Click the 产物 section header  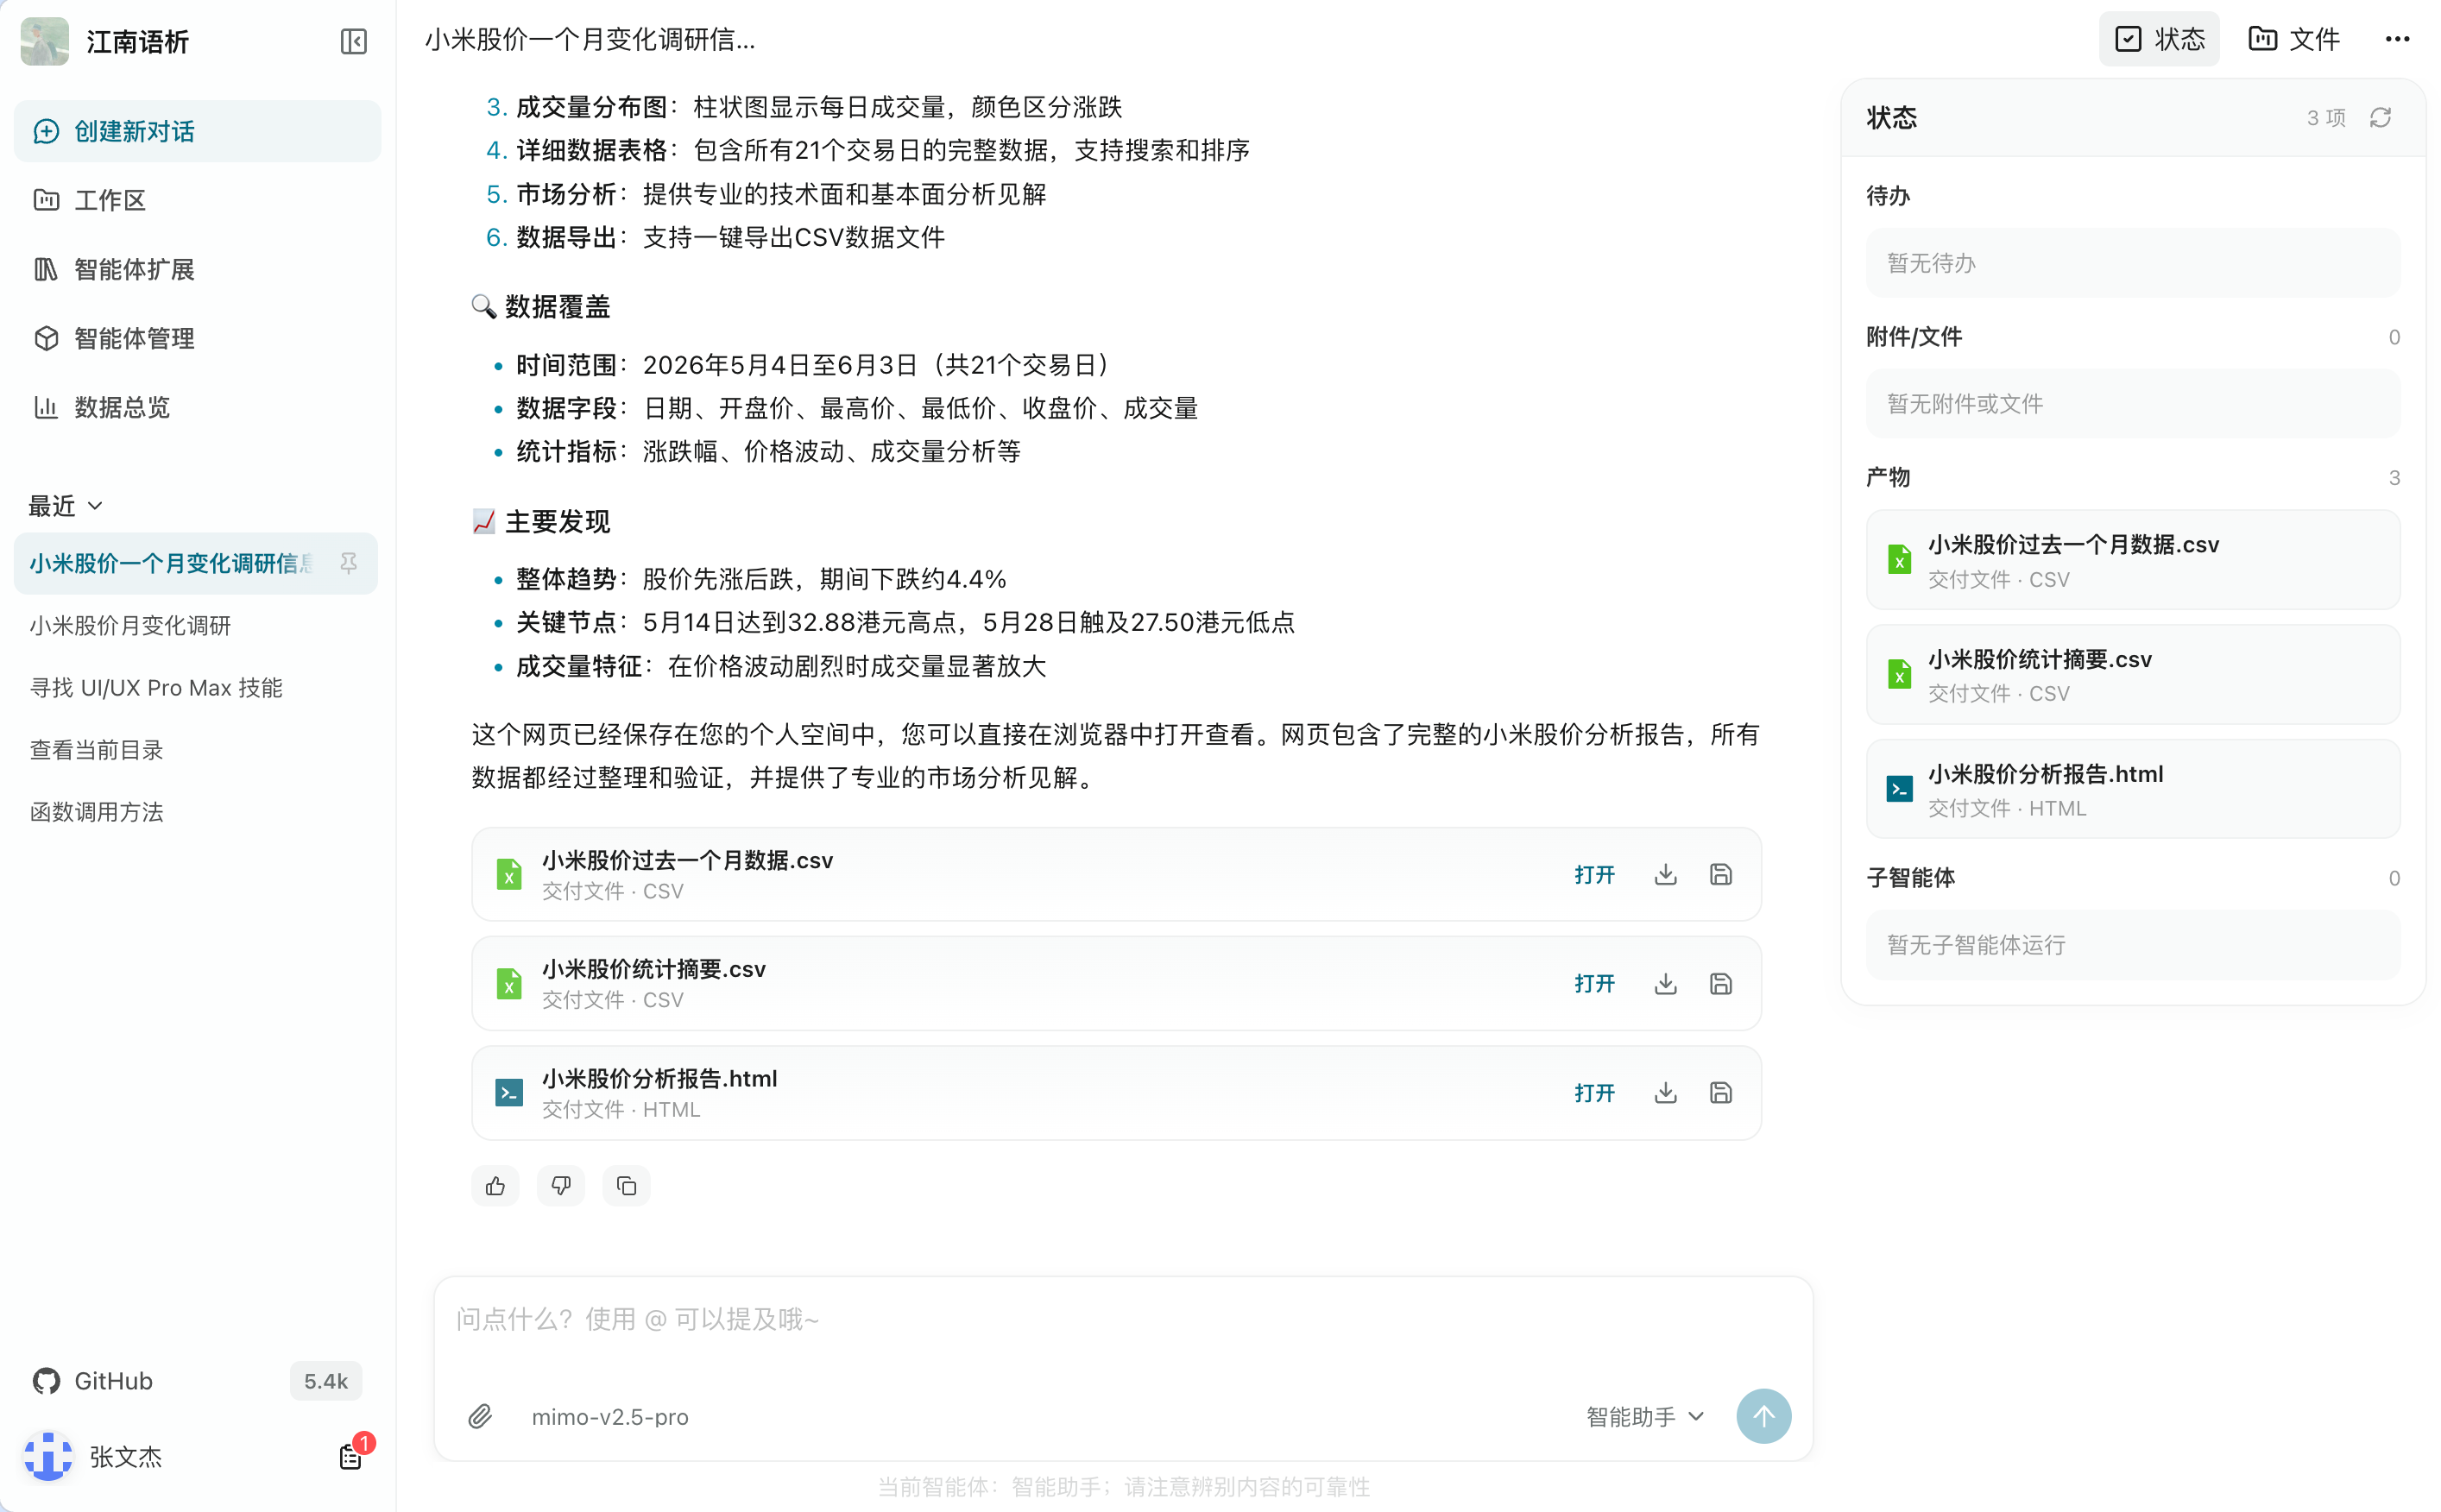pos(1888,477)
